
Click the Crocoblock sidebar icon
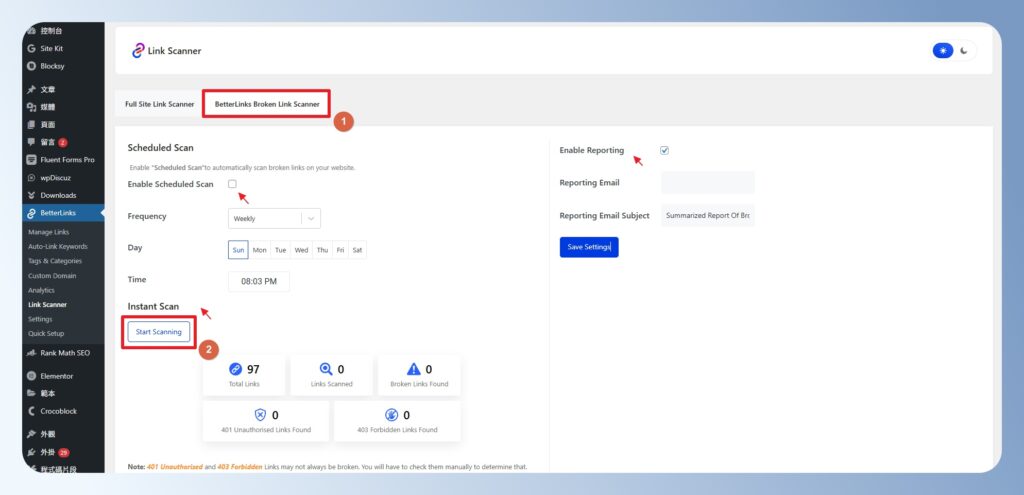(31, 411)
